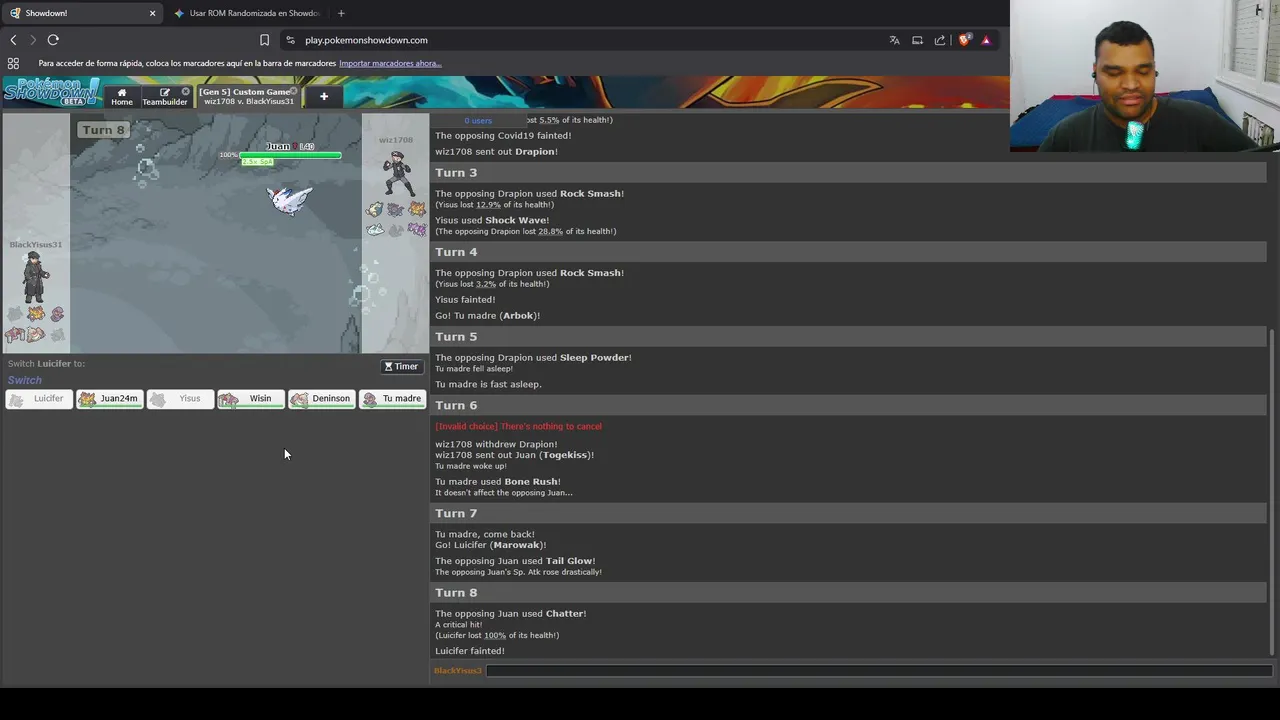Open the Brave Shields icon

point(964,40)
